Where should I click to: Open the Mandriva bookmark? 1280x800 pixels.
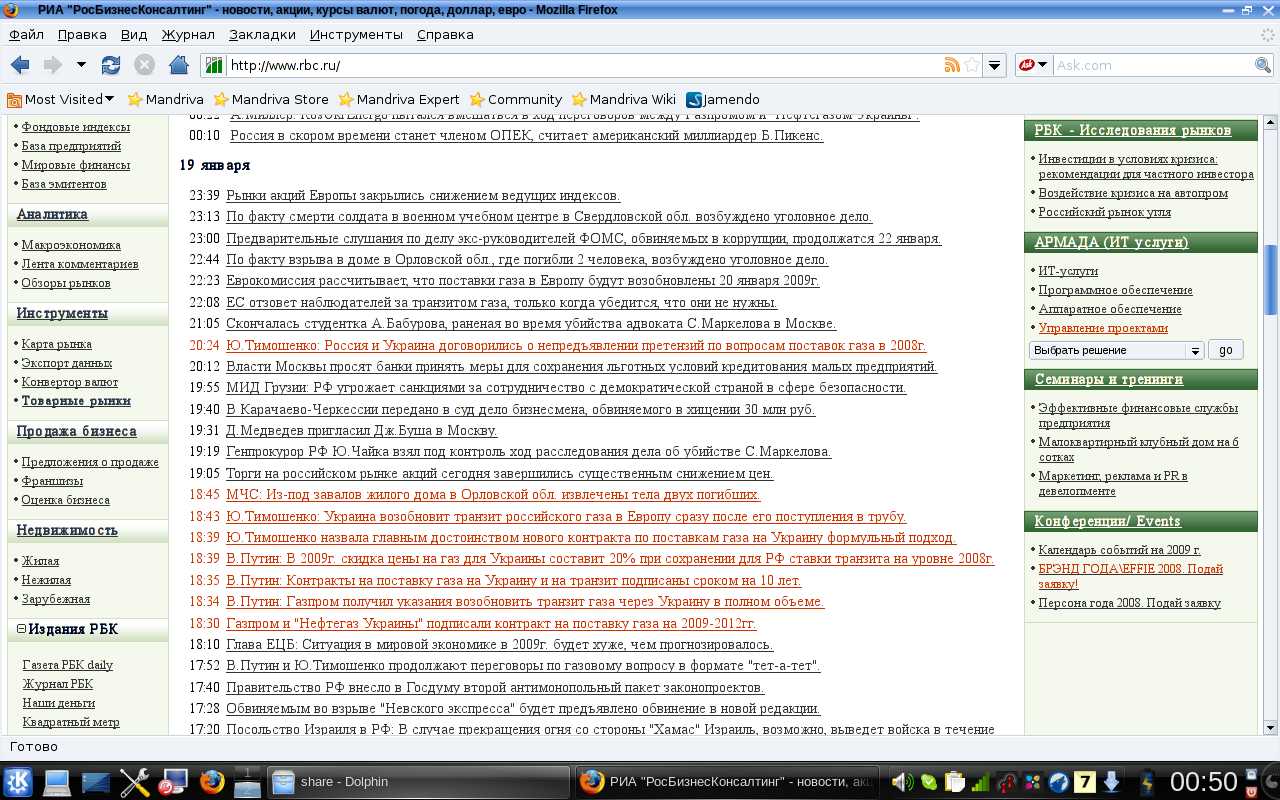tap(166, 99)
